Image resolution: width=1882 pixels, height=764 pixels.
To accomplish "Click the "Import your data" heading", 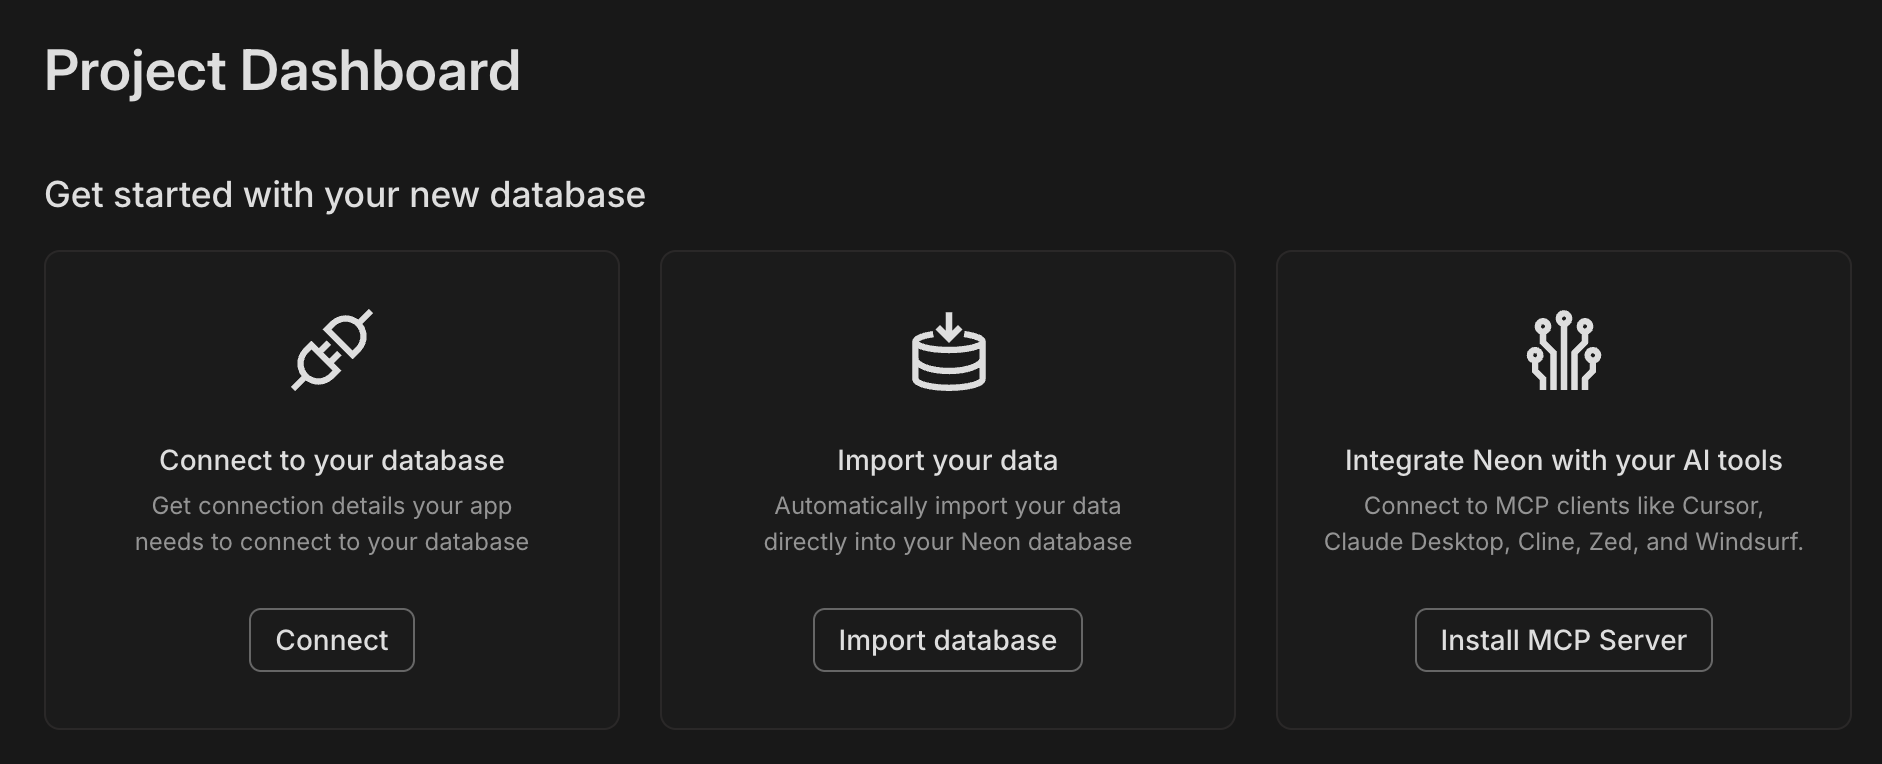I will pos(947,460).
